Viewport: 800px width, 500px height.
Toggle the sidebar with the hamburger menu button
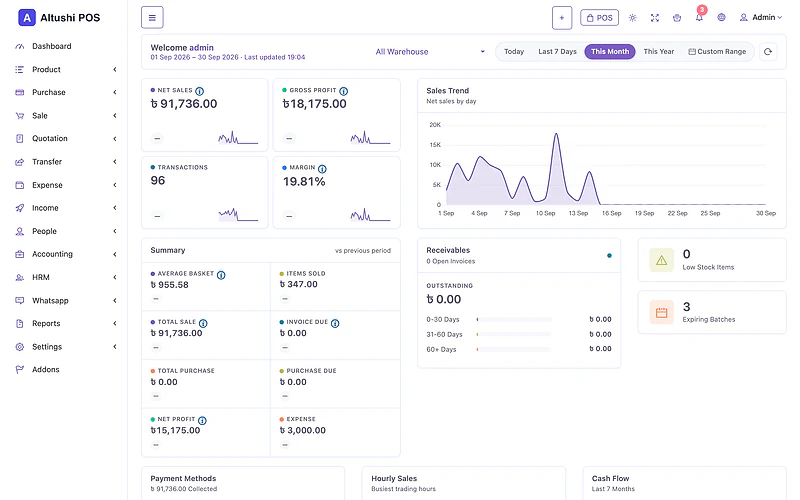(x=152, y=17)
